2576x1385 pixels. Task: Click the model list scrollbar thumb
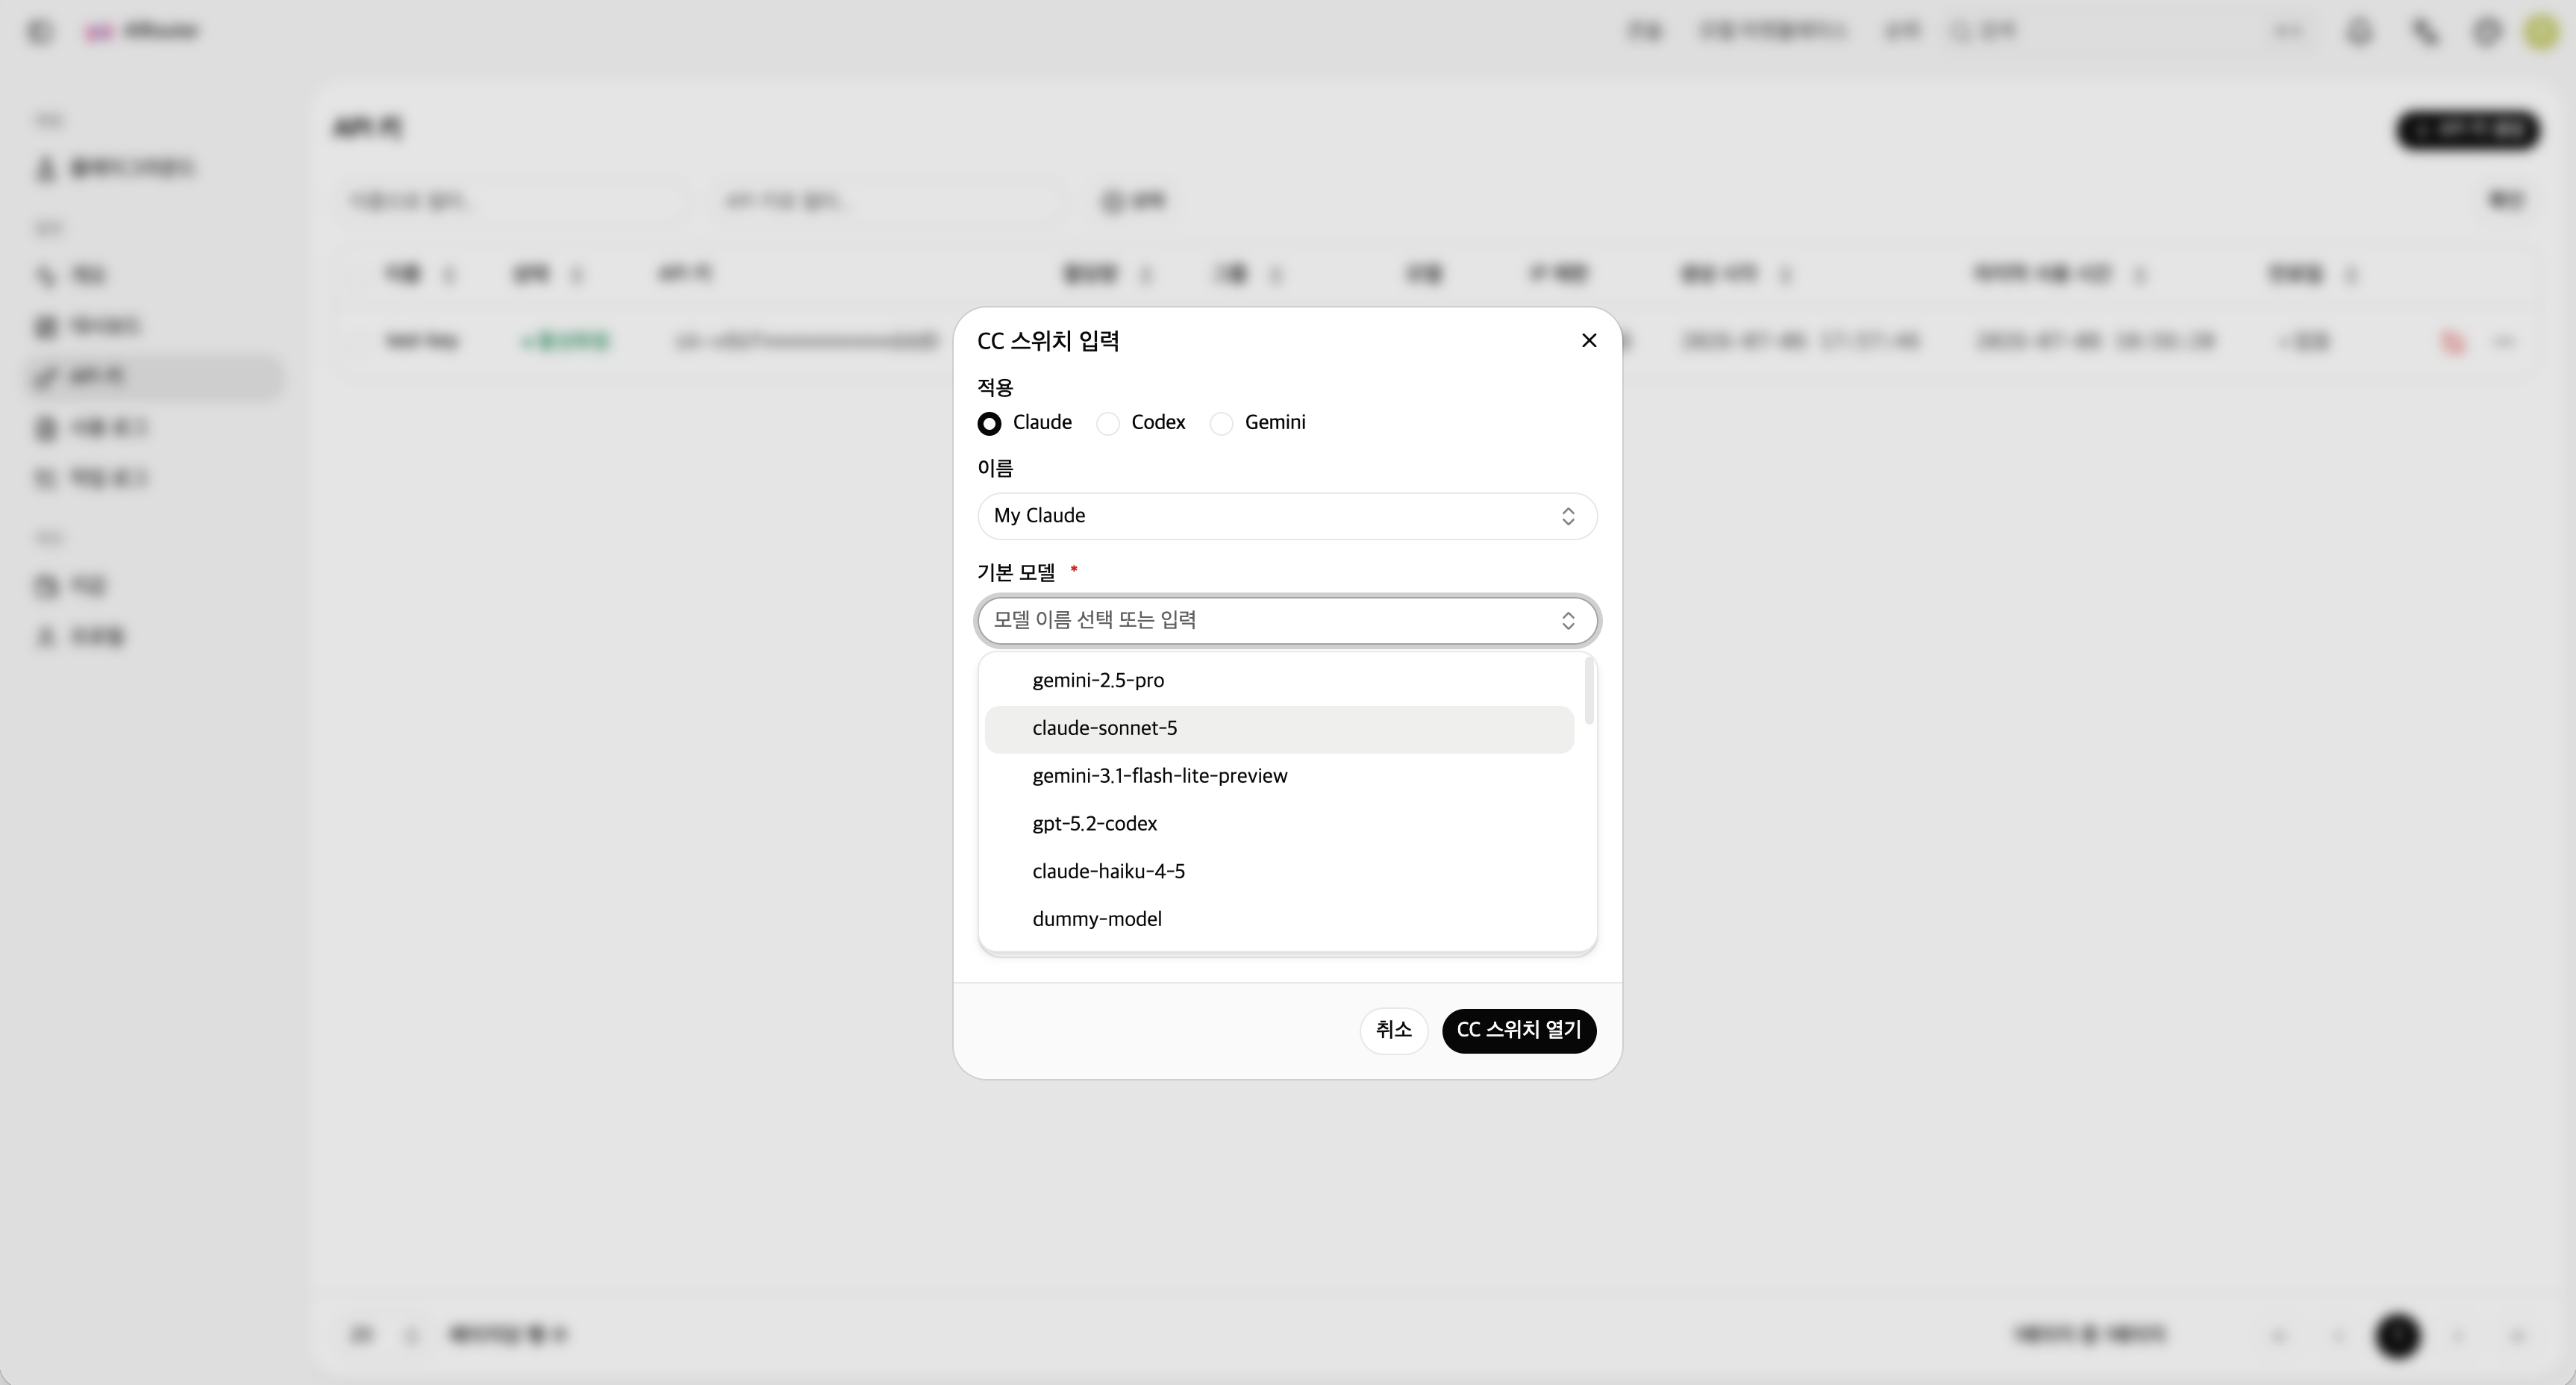(1589, 692)
